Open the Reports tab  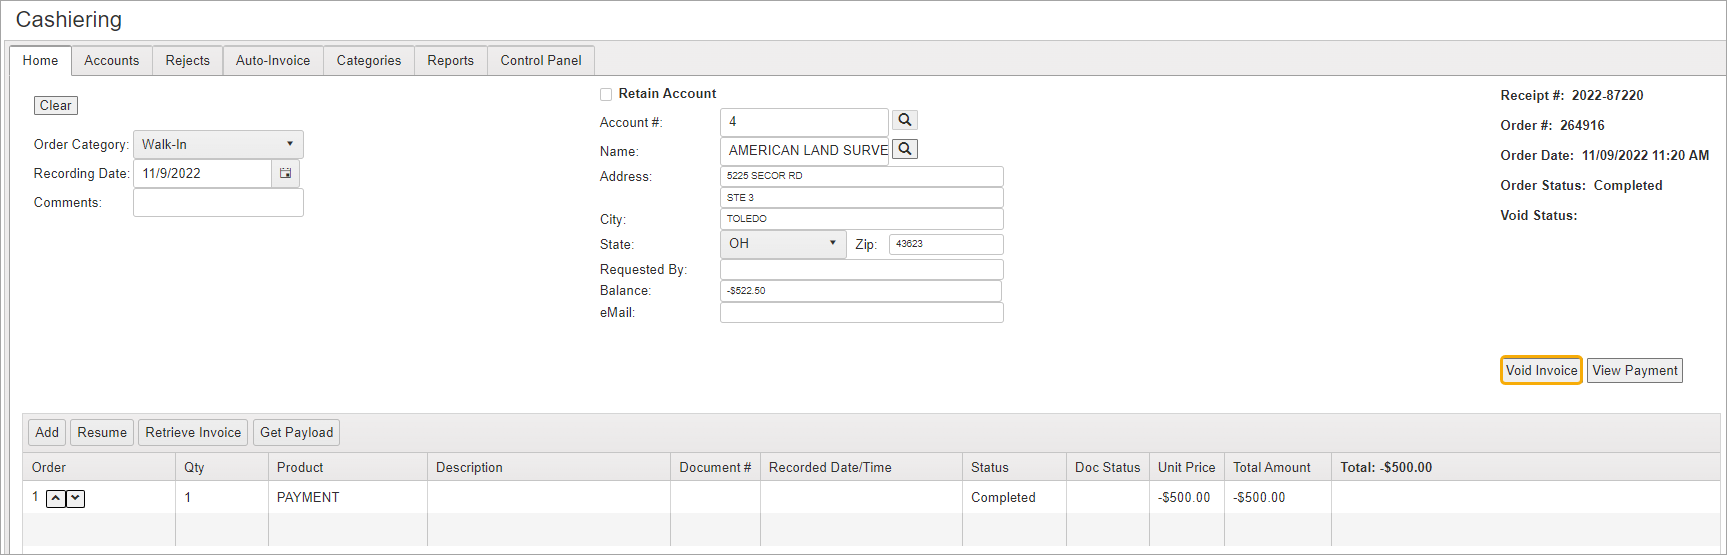[x=450, y=60]
